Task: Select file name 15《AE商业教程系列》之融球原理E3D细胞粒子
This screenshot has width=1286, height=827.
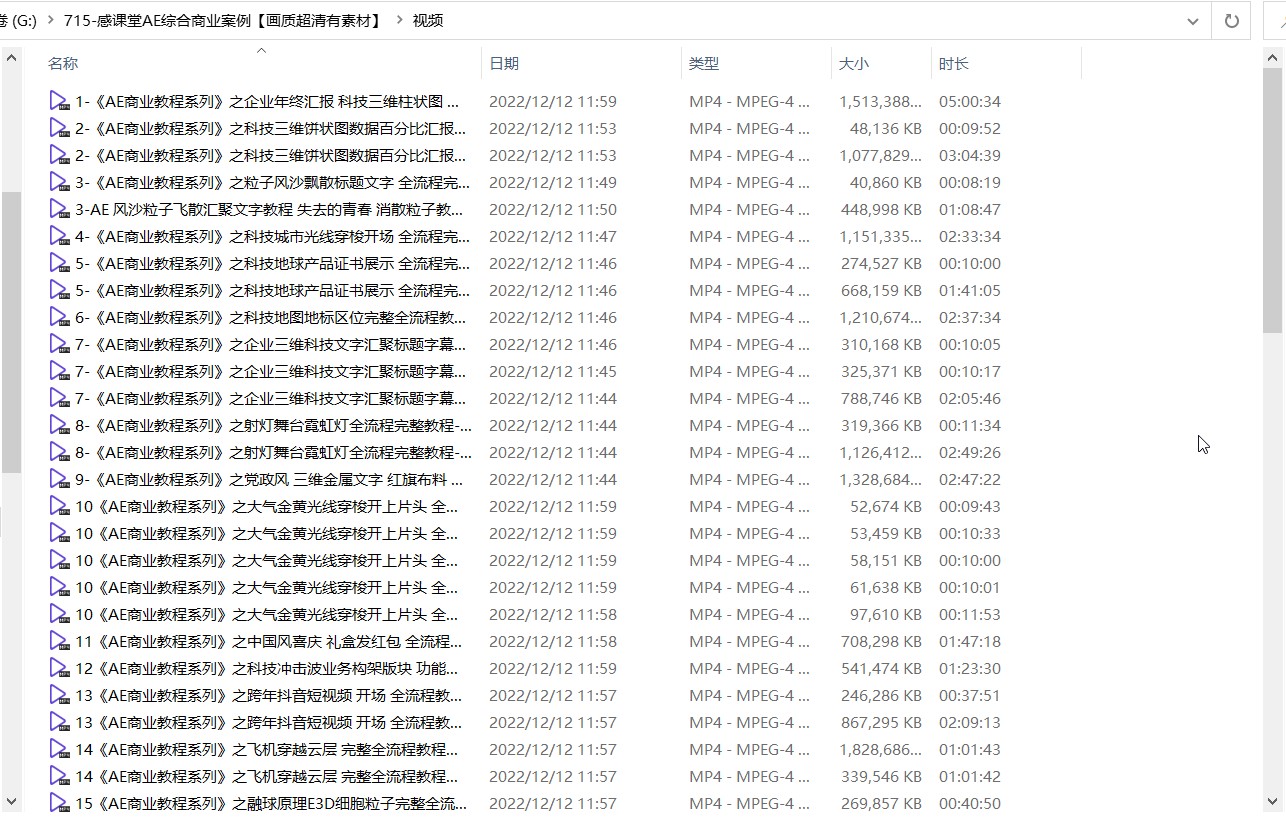Action: click(x=271, y=803)
